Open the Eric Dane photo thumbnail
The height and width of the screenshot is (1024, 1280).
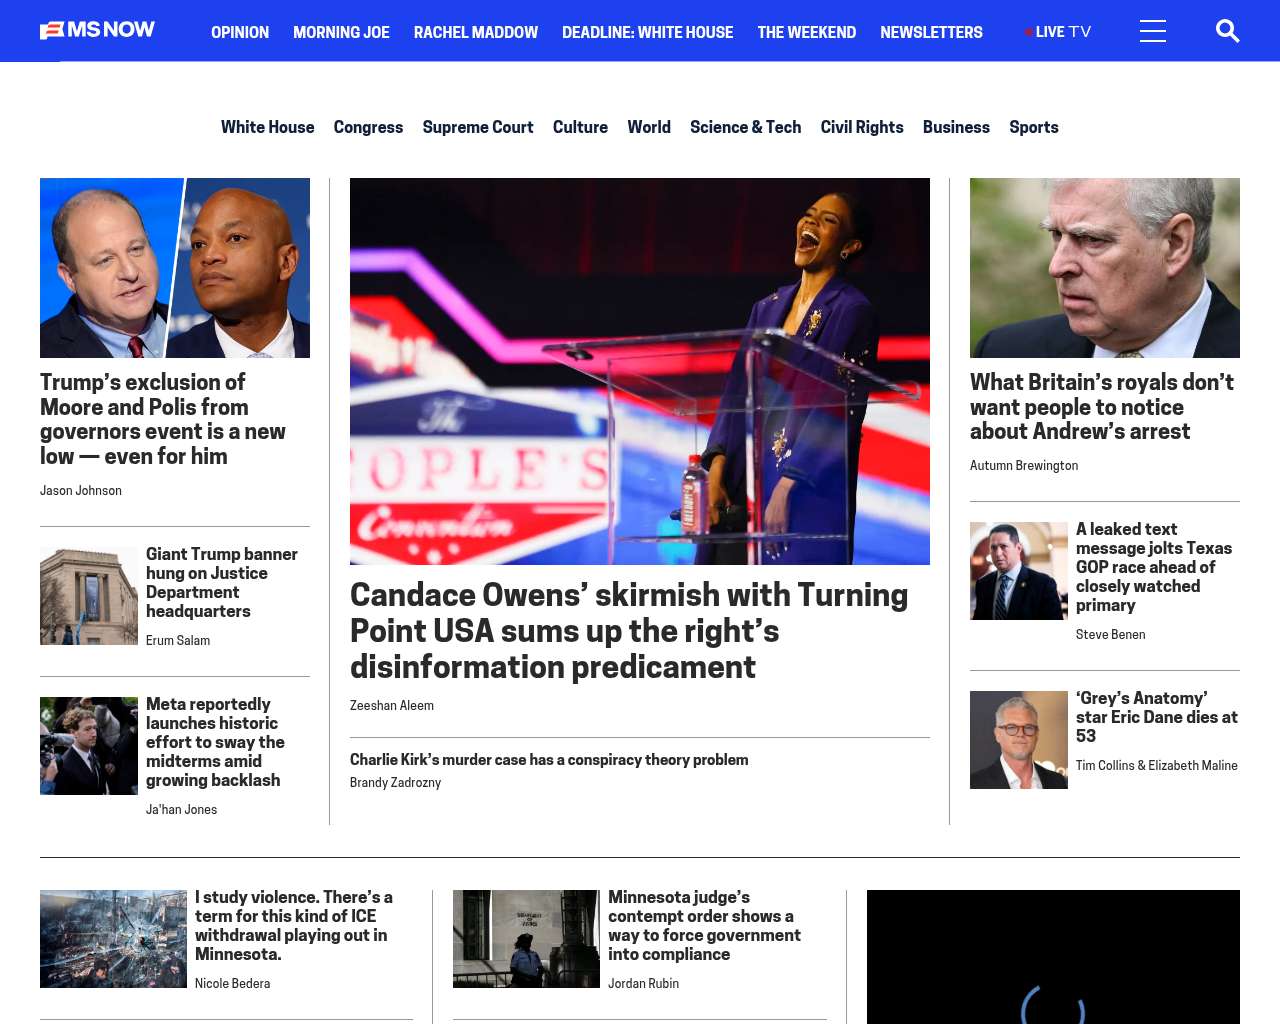tap(1019, 740)
